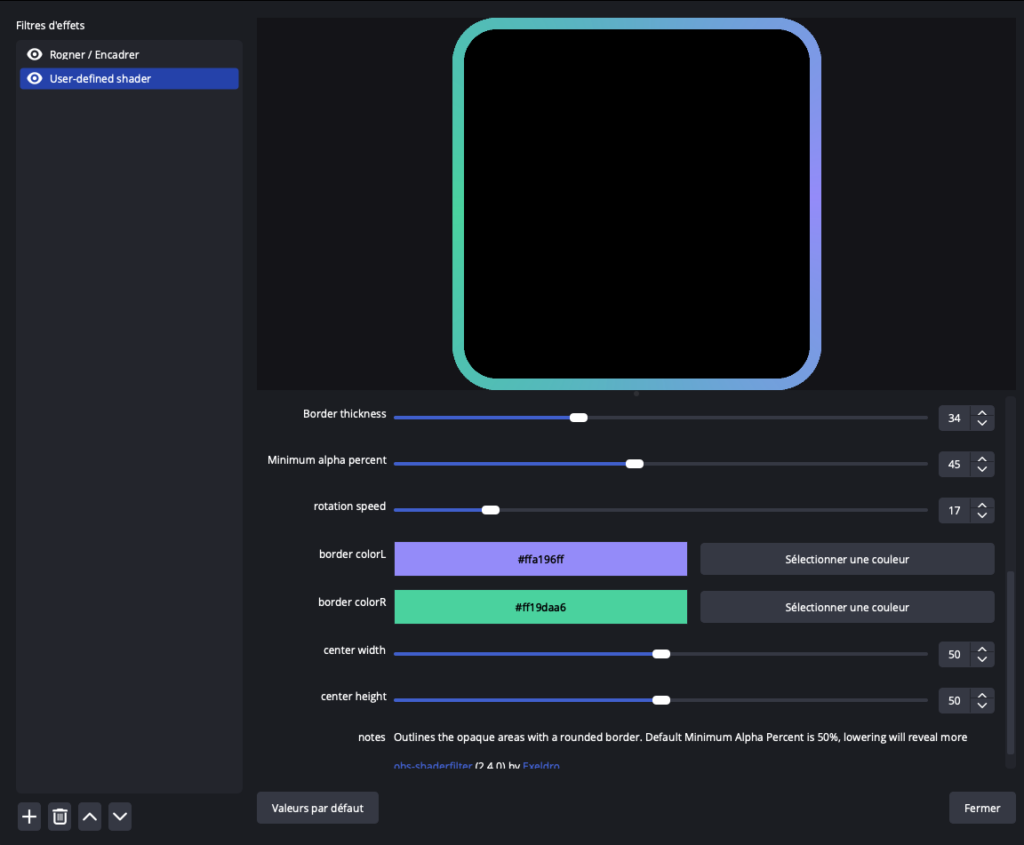Click the Minimum alpha percent value field 45
The width and height of the screenshot is (1024, 845).
point(955,464)
